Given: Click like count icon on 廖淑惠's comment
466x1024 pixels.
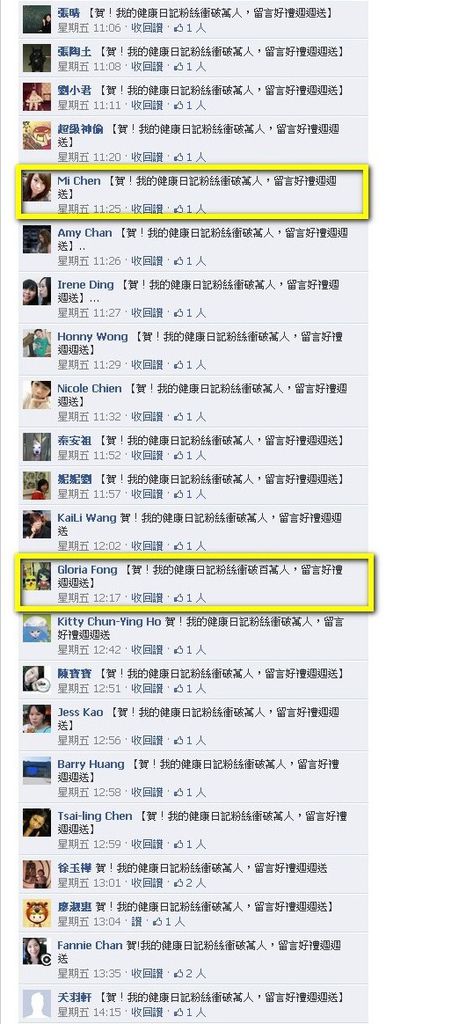Looking at the screenshot, I should (x=158, y=921).
